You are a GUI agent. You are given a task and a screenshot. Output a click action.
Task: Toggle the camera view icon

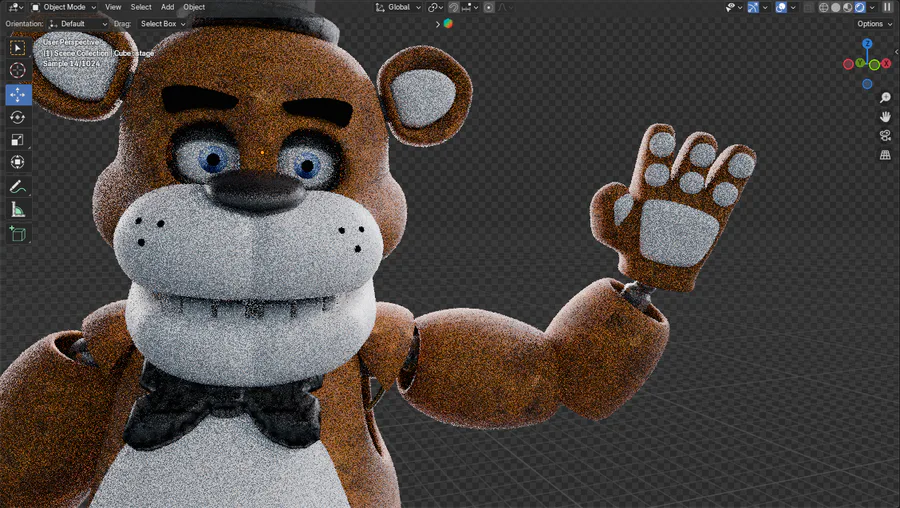(x=885, y=135)
